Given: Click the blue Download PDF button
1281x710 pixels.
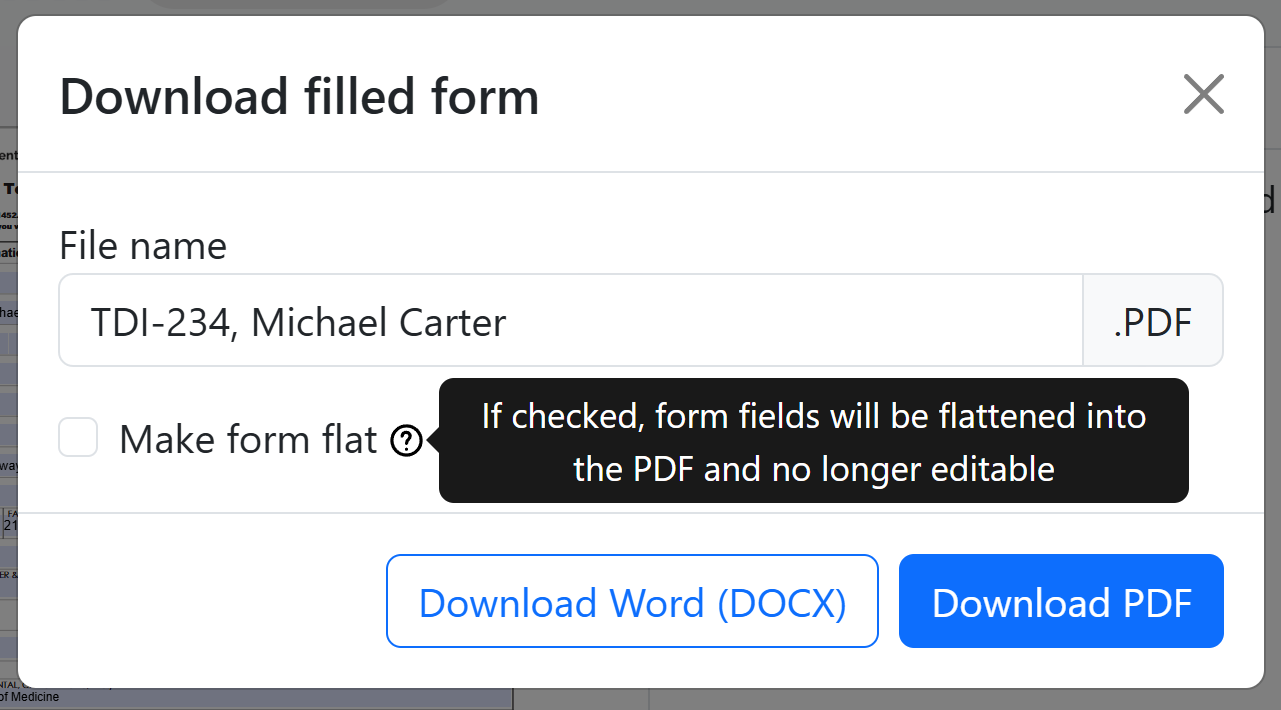Looking at the screenshot, I should [1060, 601].
